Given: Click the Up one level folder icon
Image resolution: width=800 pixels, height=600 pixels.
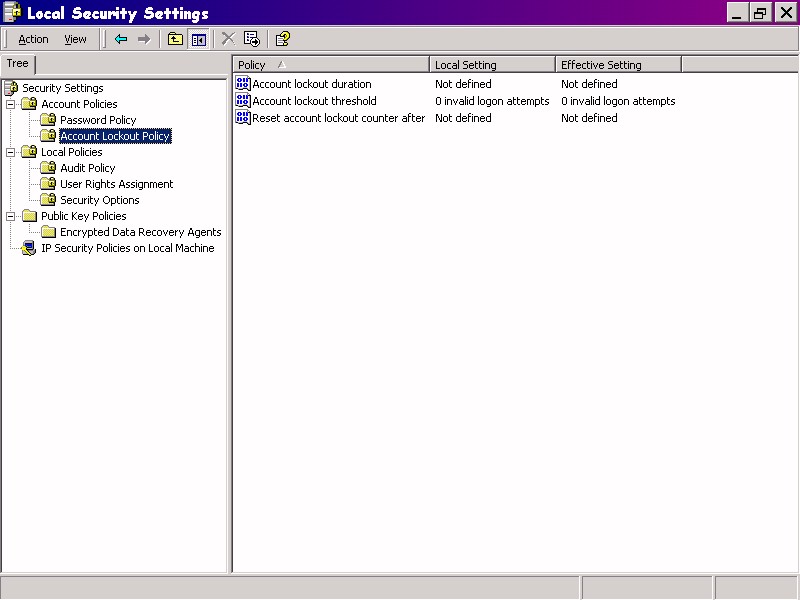Looking at the screenshot, I should point(175,39).
